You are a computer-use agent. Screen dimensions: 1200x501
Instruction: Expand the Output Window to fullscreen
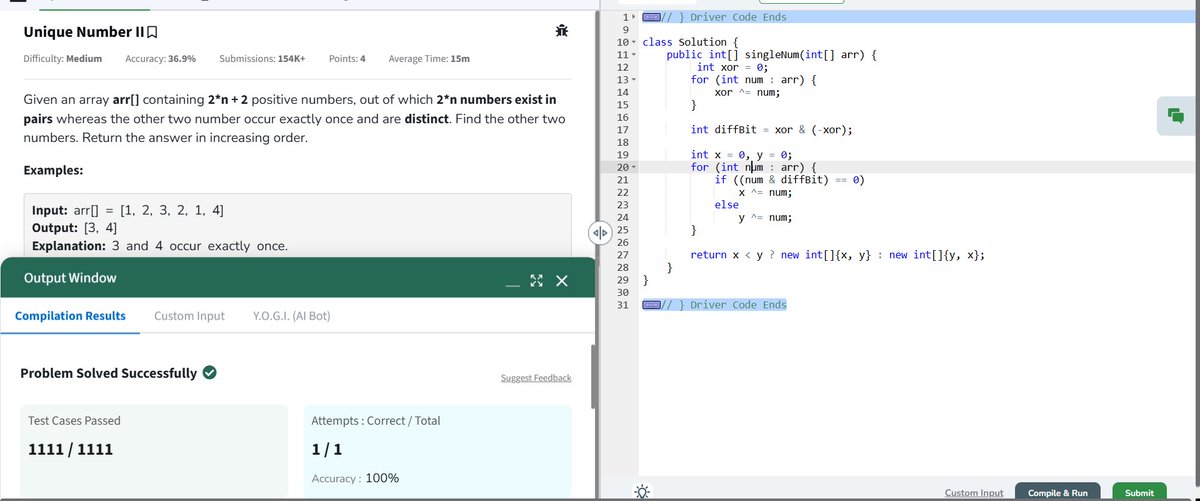[x=536, y=282]
